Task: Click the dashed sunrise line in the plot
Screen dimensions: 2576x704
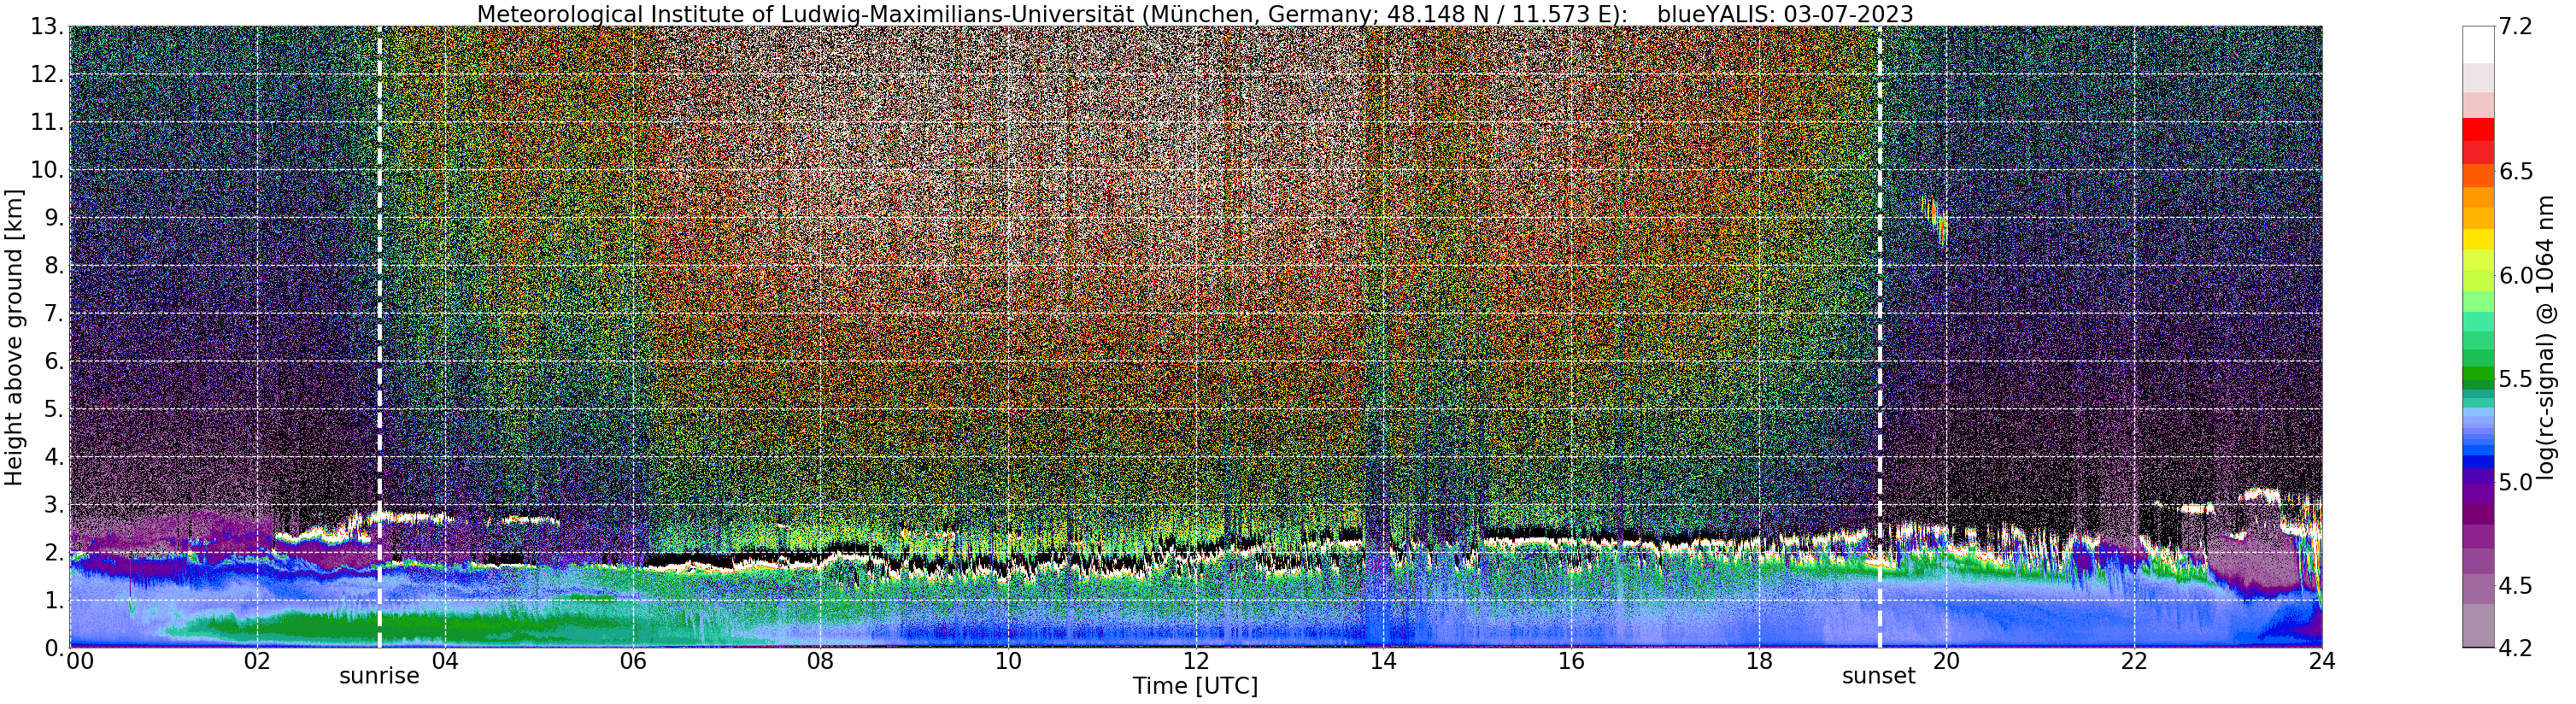Action: coord(379,337)
